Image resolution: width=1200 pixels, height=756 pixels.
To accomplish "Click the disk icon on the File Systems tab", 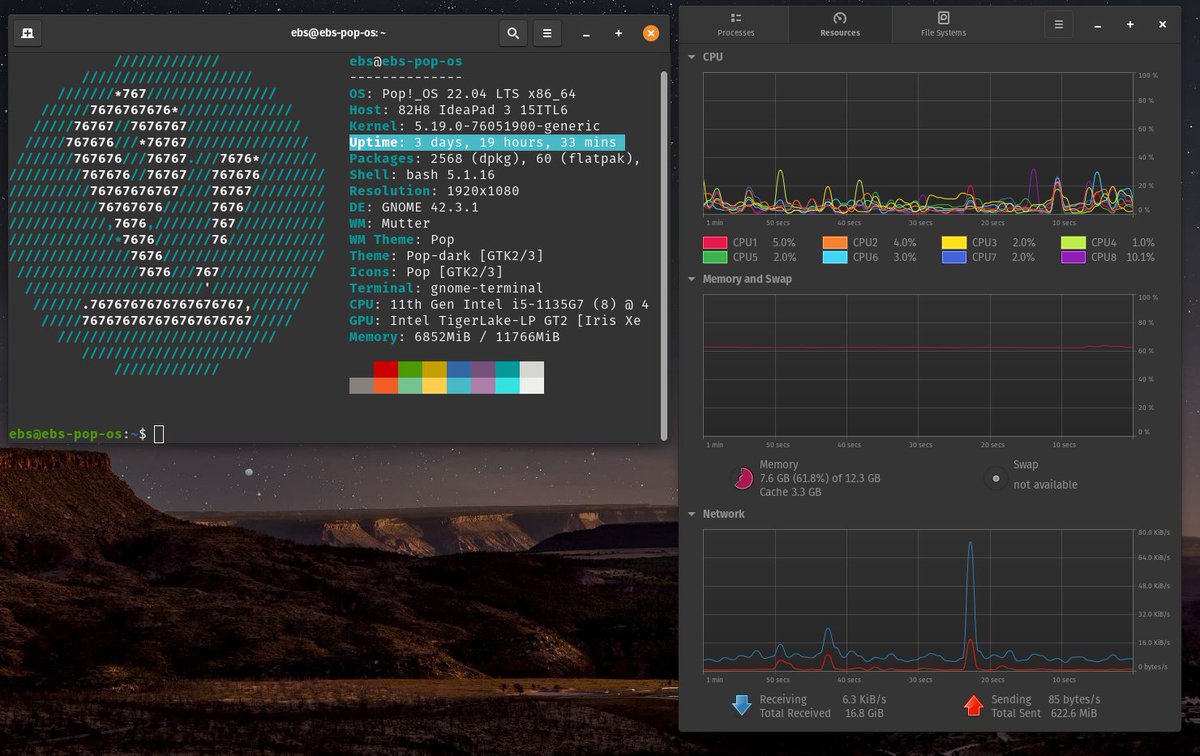I will coord(941,18).
